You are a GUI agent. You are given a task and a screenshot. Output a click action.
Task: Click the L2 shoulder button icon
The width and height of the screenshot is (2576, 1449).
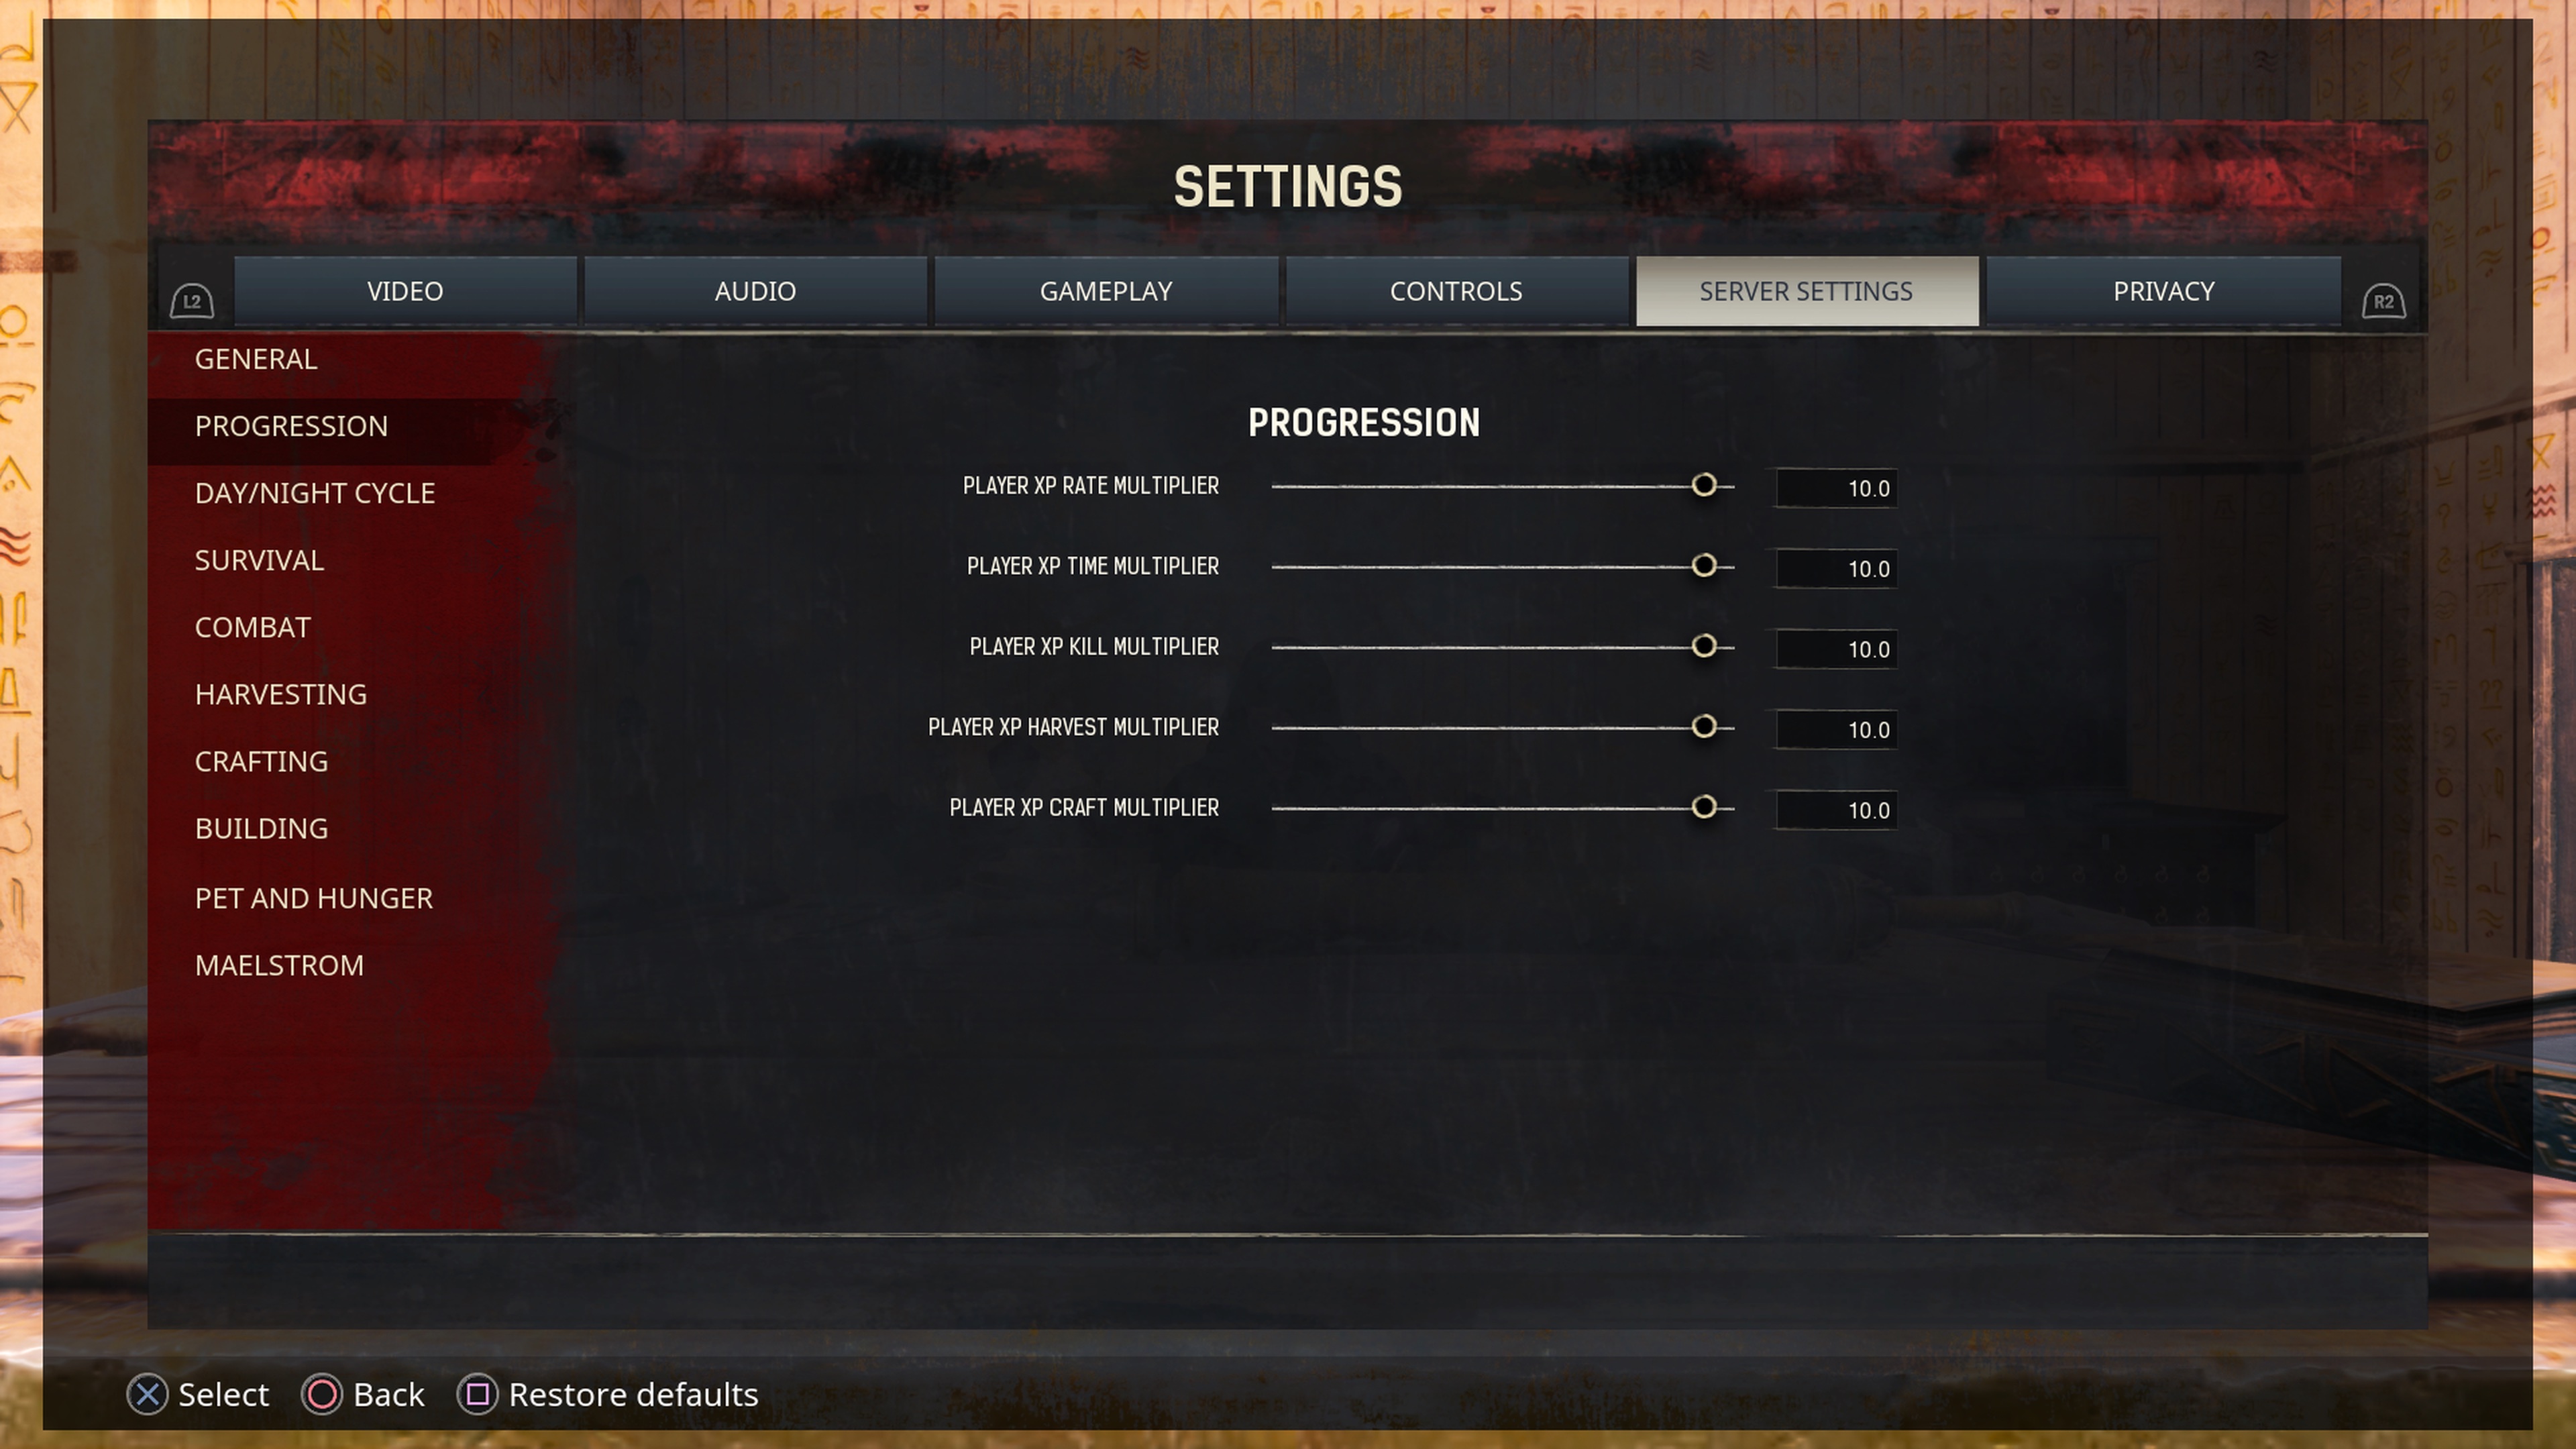192,300
